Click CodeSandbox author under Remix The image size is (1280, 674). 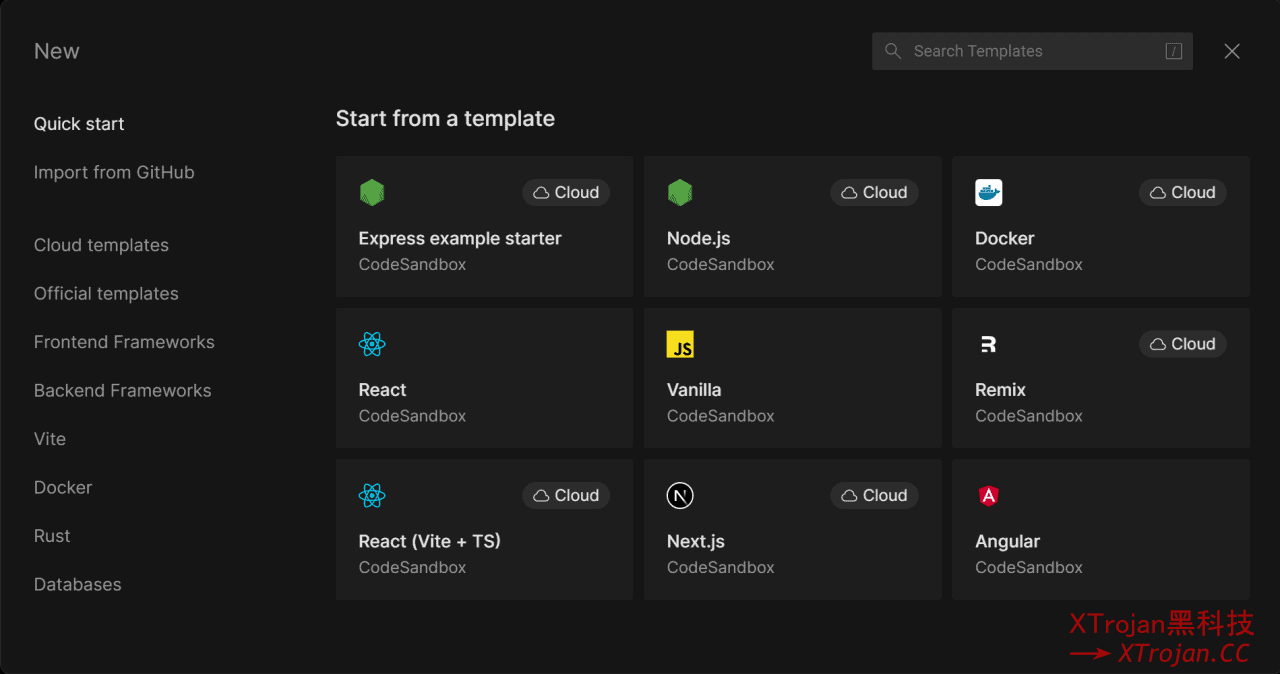click(1029, 416)
